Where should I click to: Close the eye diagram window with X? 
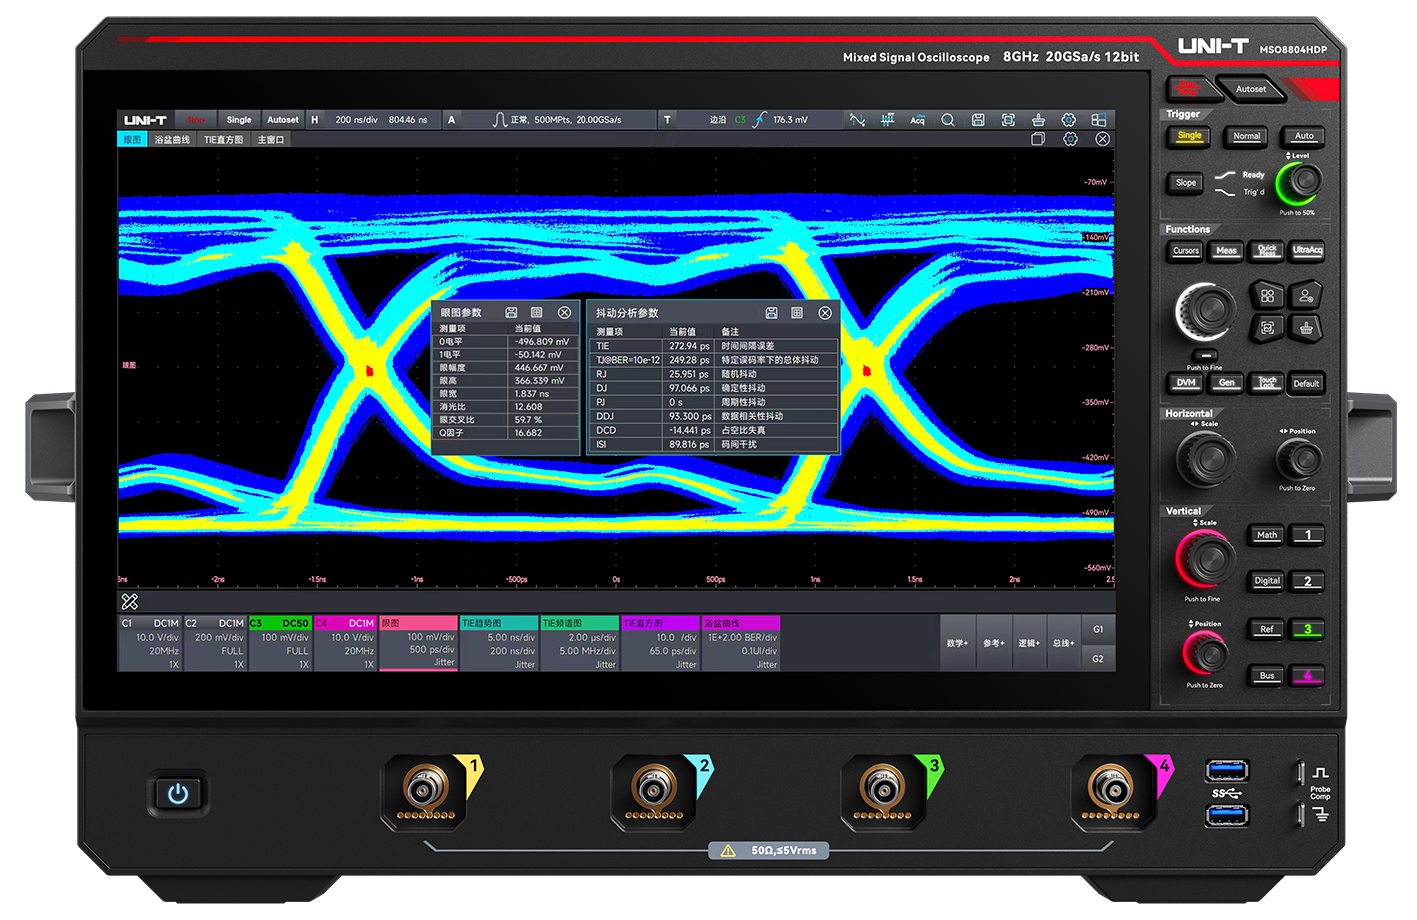1102,139
